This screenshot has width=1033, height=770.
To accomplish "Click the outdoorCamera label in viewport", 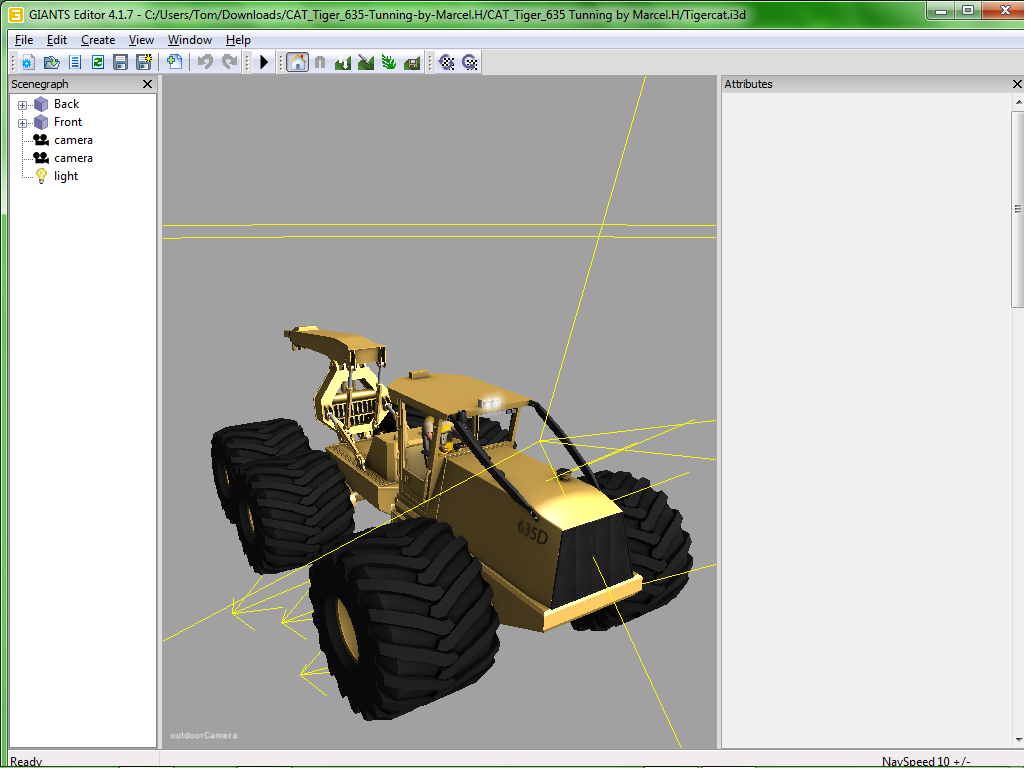I will (204, 738).
